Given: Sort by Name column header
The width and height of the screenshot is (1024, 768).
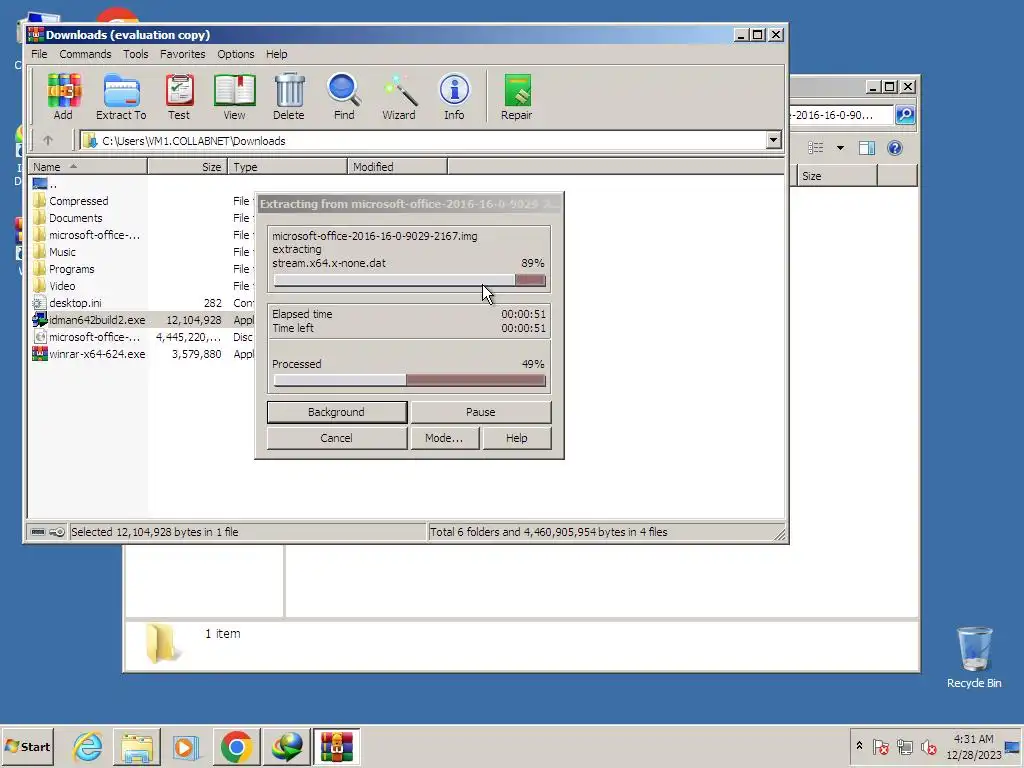Looking at the screenshot, I should click(88, 167).
